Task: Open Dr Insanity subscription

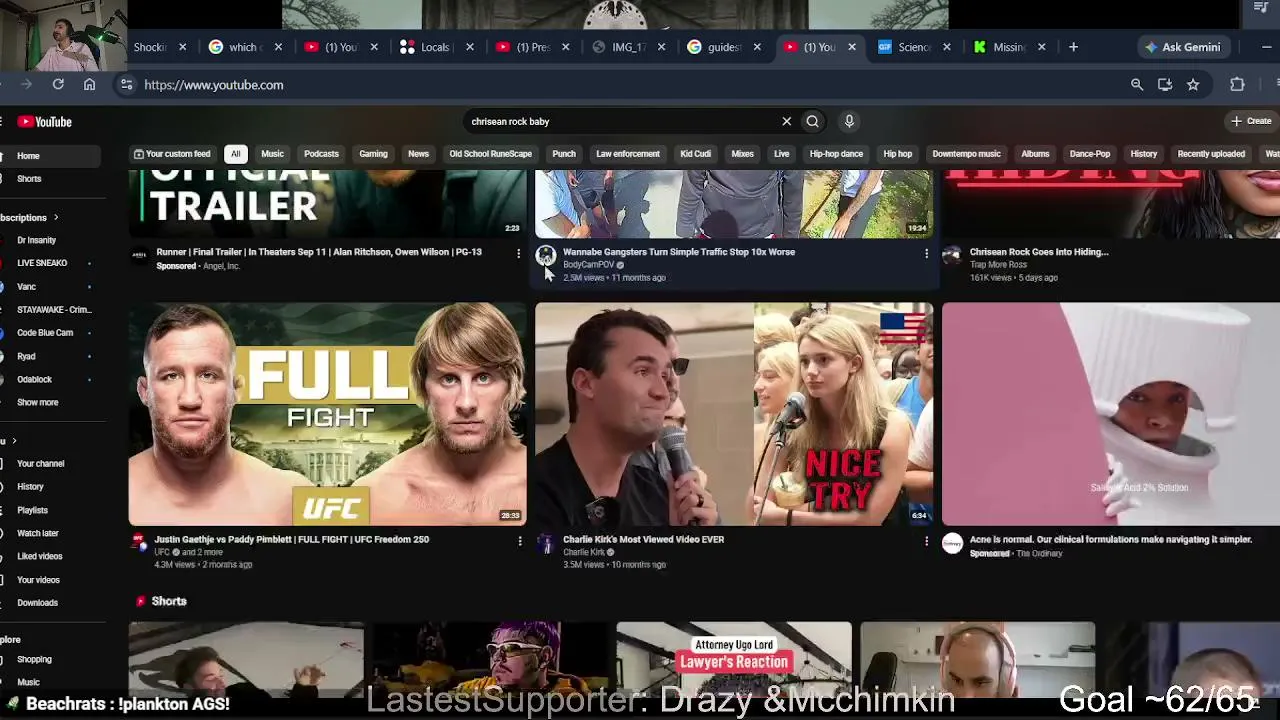Action: 36,241
